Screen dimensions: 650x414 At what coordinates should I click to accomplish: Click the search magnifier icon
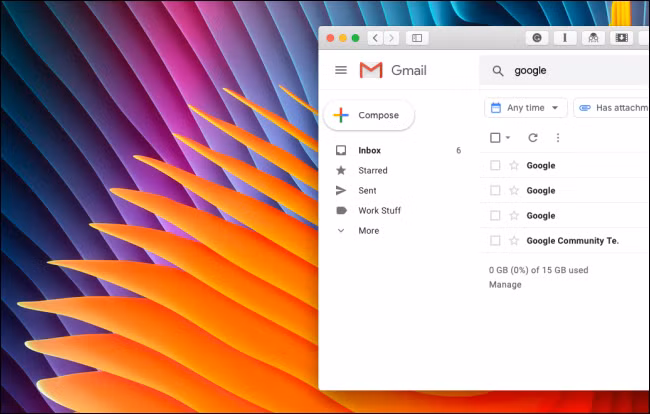point(498,71)
